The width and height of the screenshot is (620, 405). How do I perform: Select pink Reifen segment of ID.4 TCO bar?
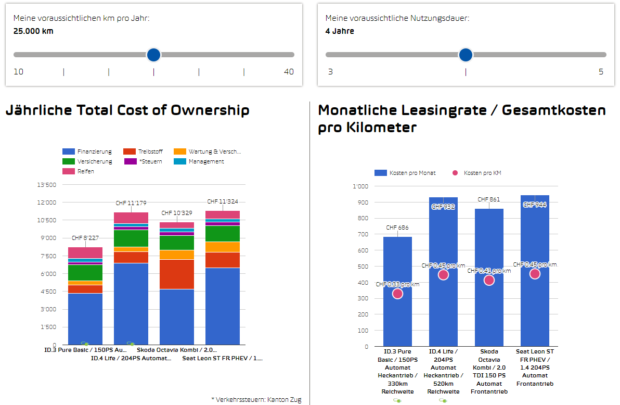pos(131,218)
